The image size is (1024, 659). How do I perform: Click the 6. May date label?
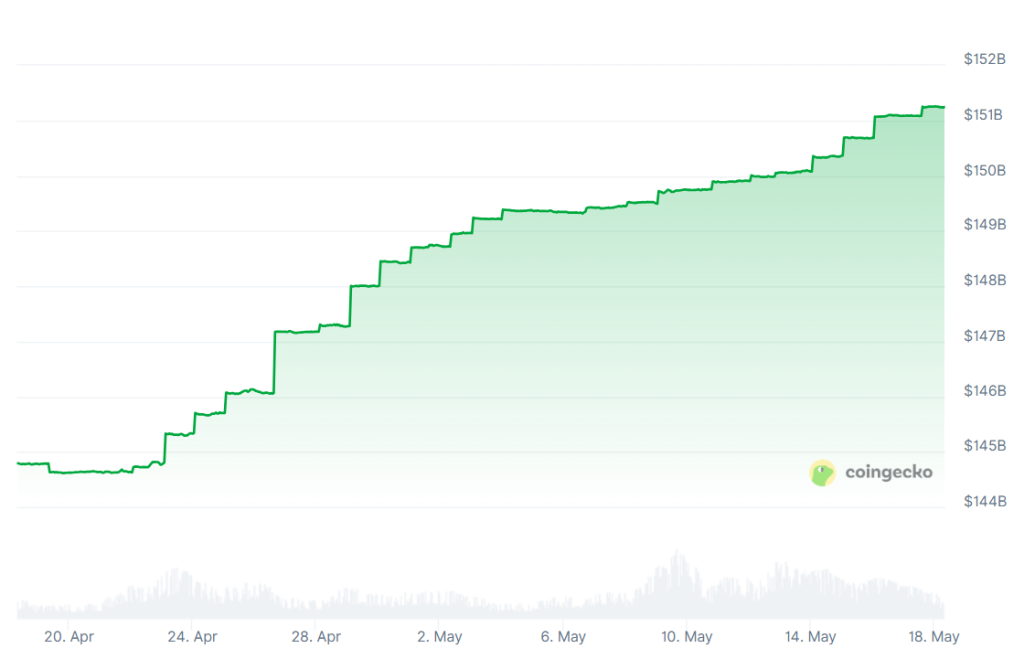[x=563, y=636]
